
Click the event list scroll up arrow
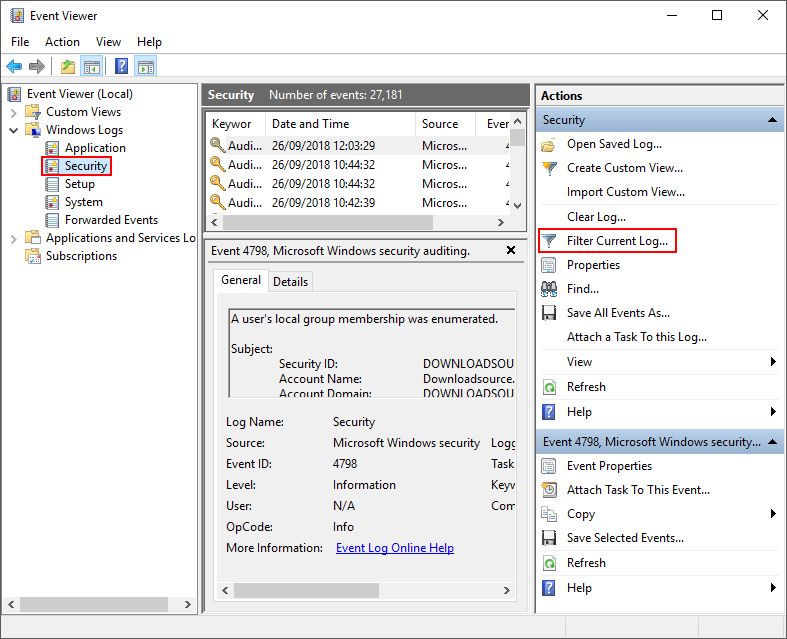pos(518,121)
